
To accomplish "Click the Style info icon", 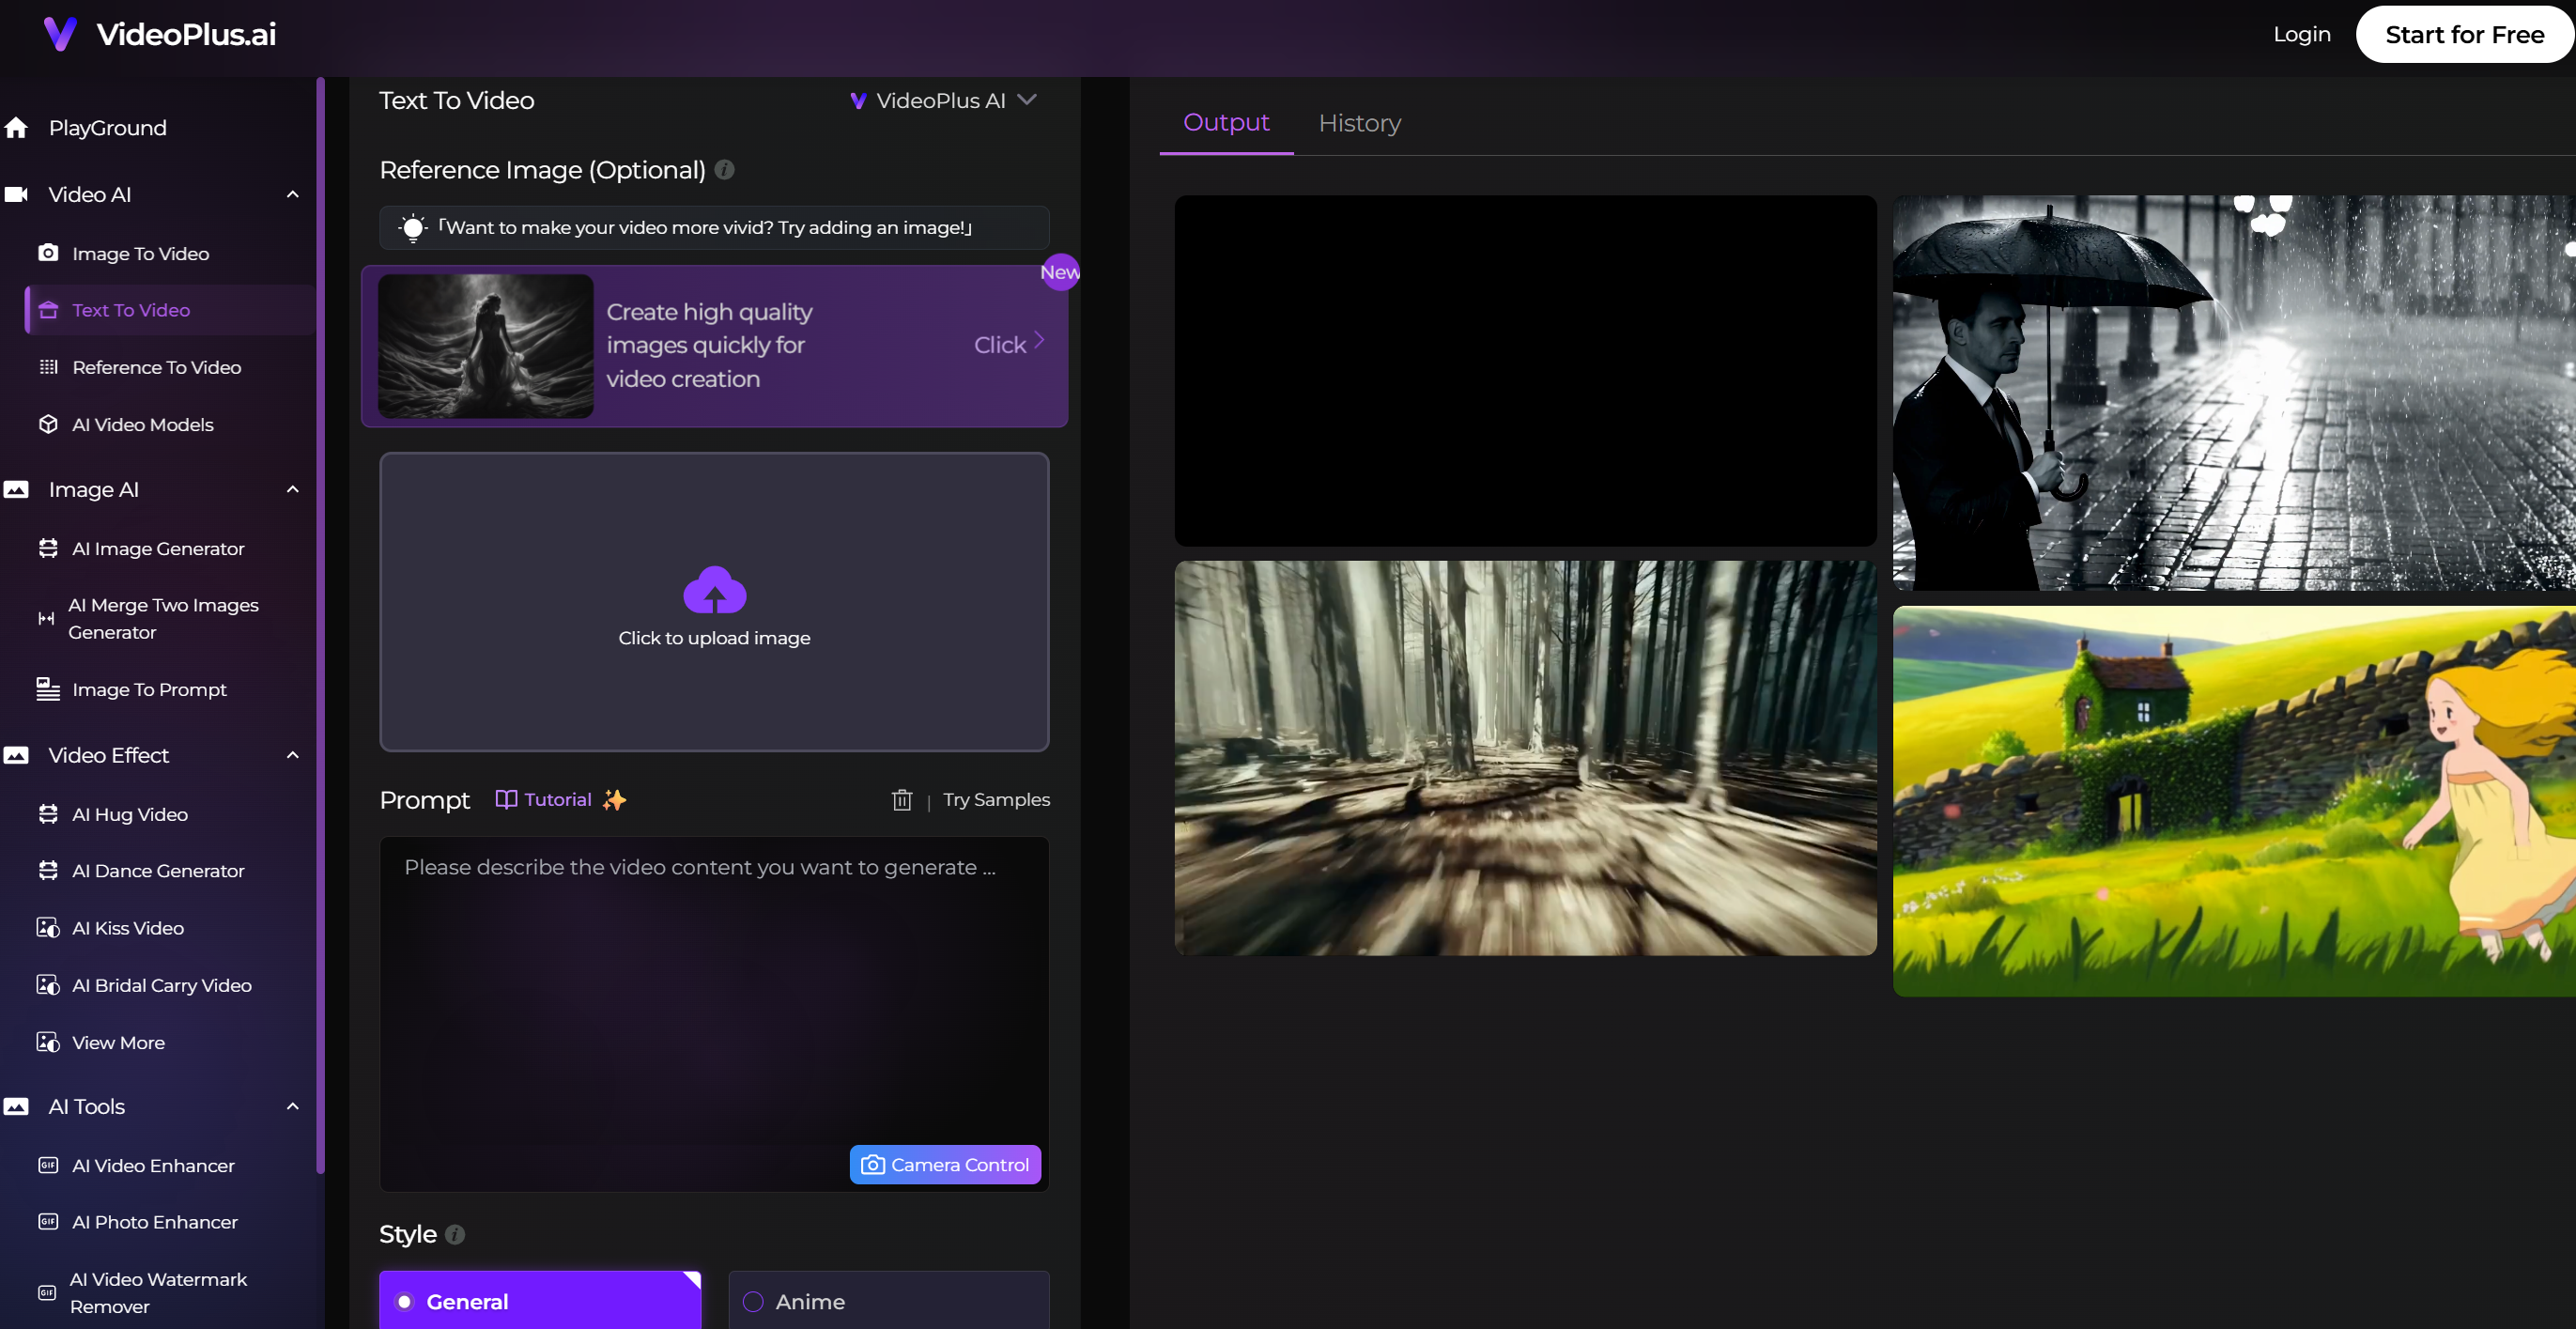I will pyautogui.click(x=455, y=1235).
